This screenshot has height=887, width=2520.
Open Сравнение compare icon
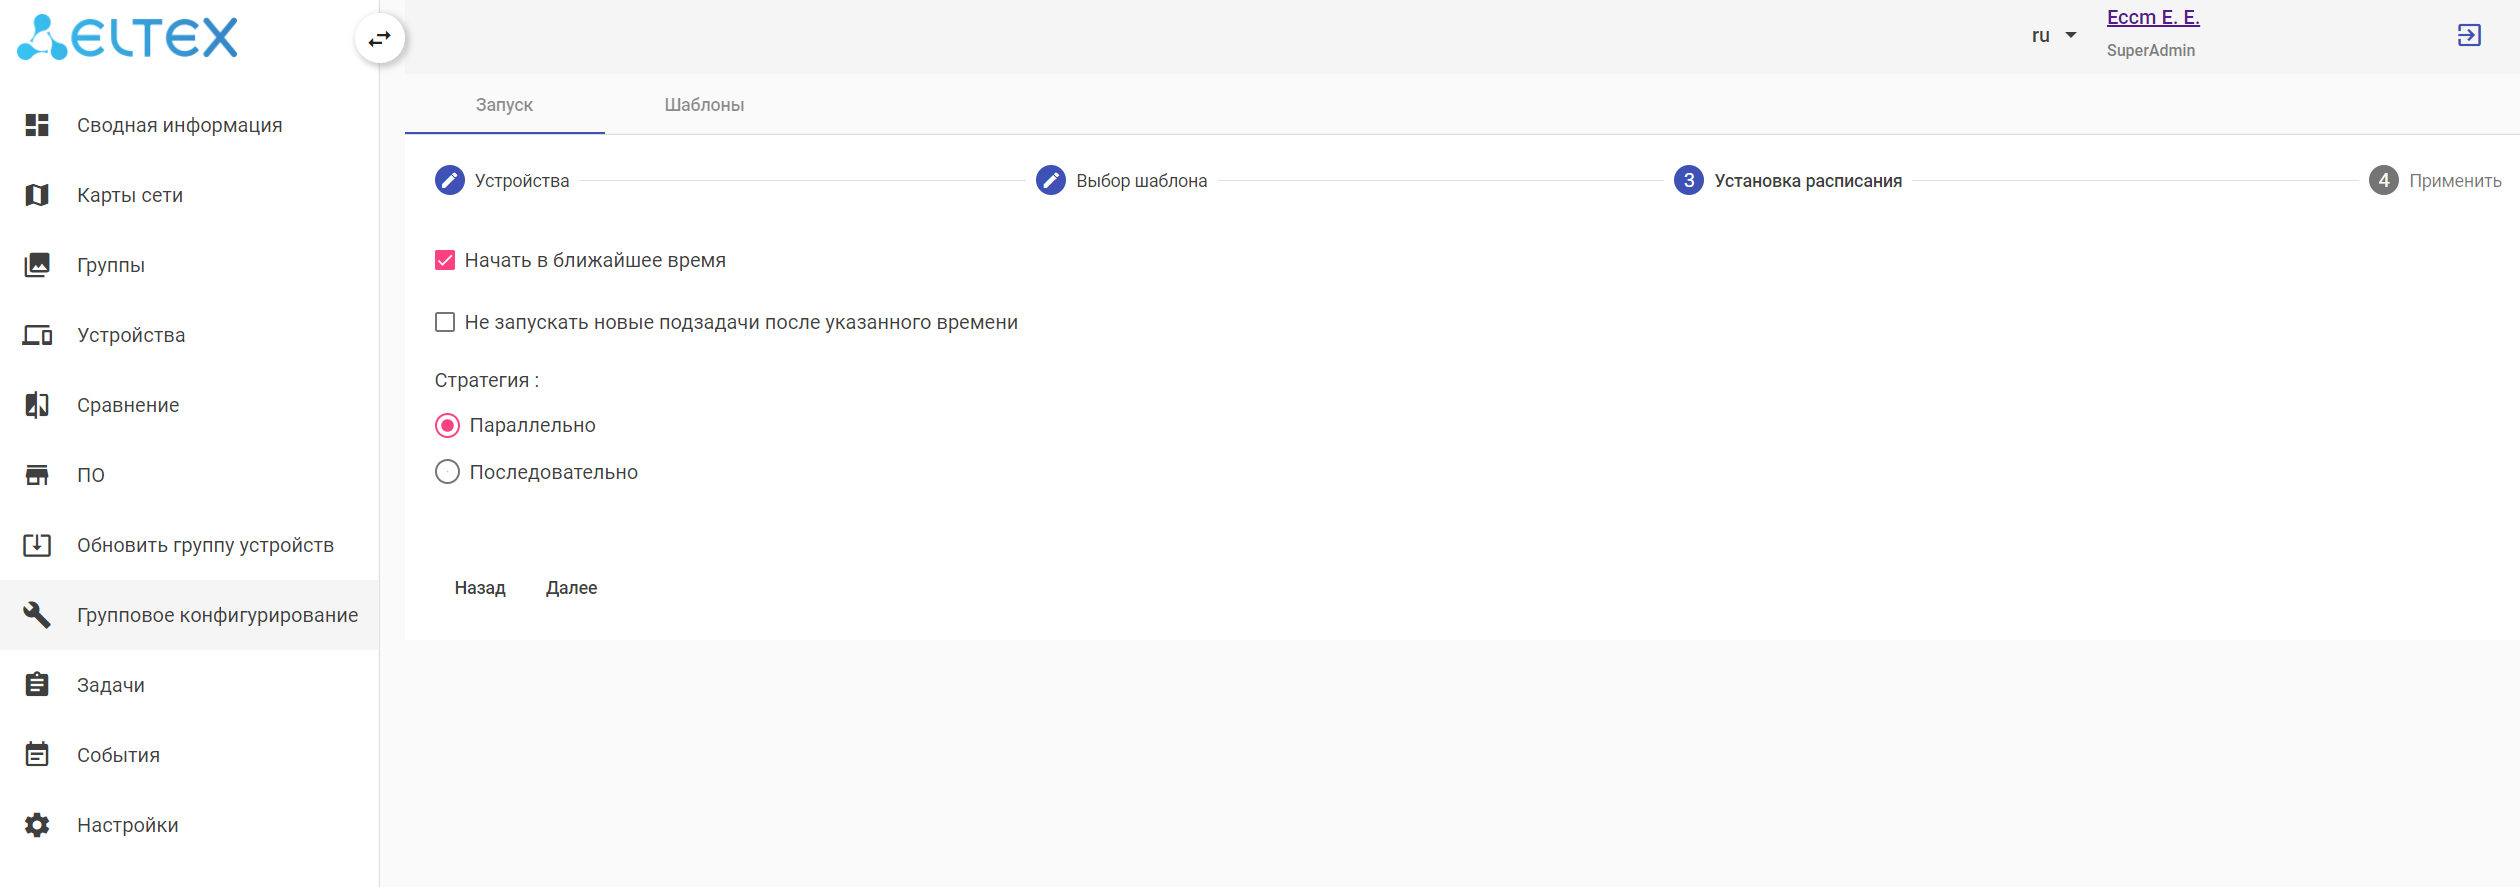click(x=37, y=405)
